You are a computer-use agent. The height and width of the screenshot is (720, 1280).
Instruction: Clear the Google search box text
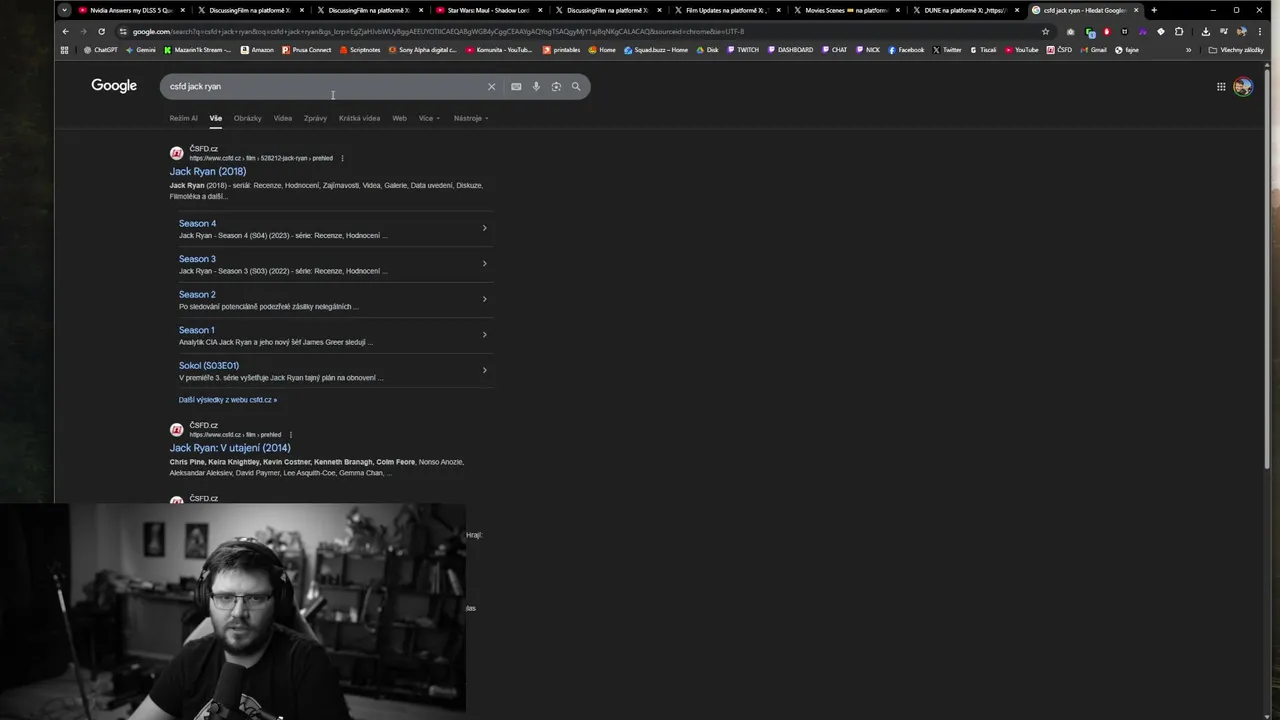pos(491,86)
